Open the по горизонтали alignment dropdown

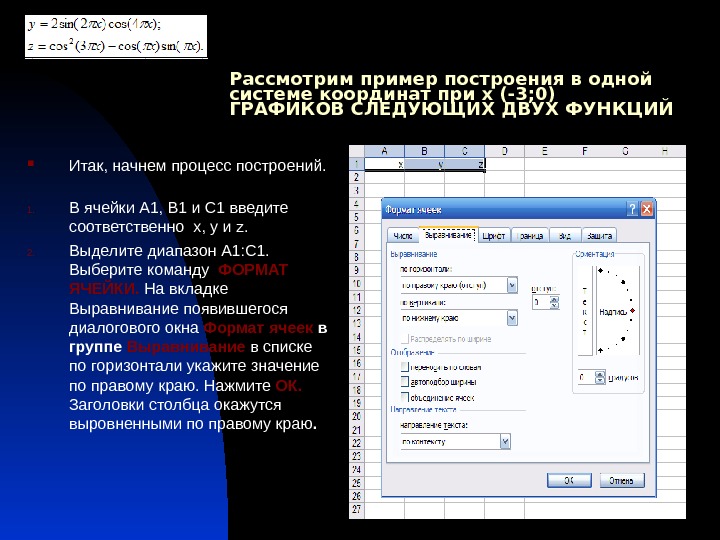pos(512,285)
